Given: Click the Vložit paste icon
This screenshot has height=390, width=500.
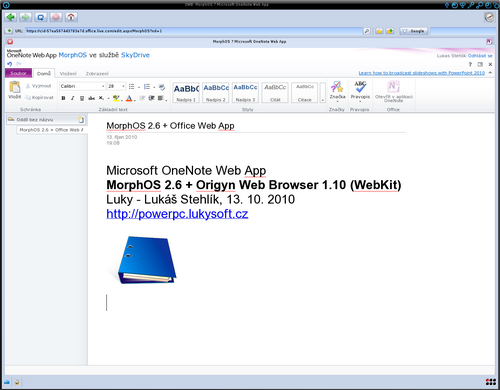Looking at the screenshot, I should pyautogui.click(x=14, y=87).
